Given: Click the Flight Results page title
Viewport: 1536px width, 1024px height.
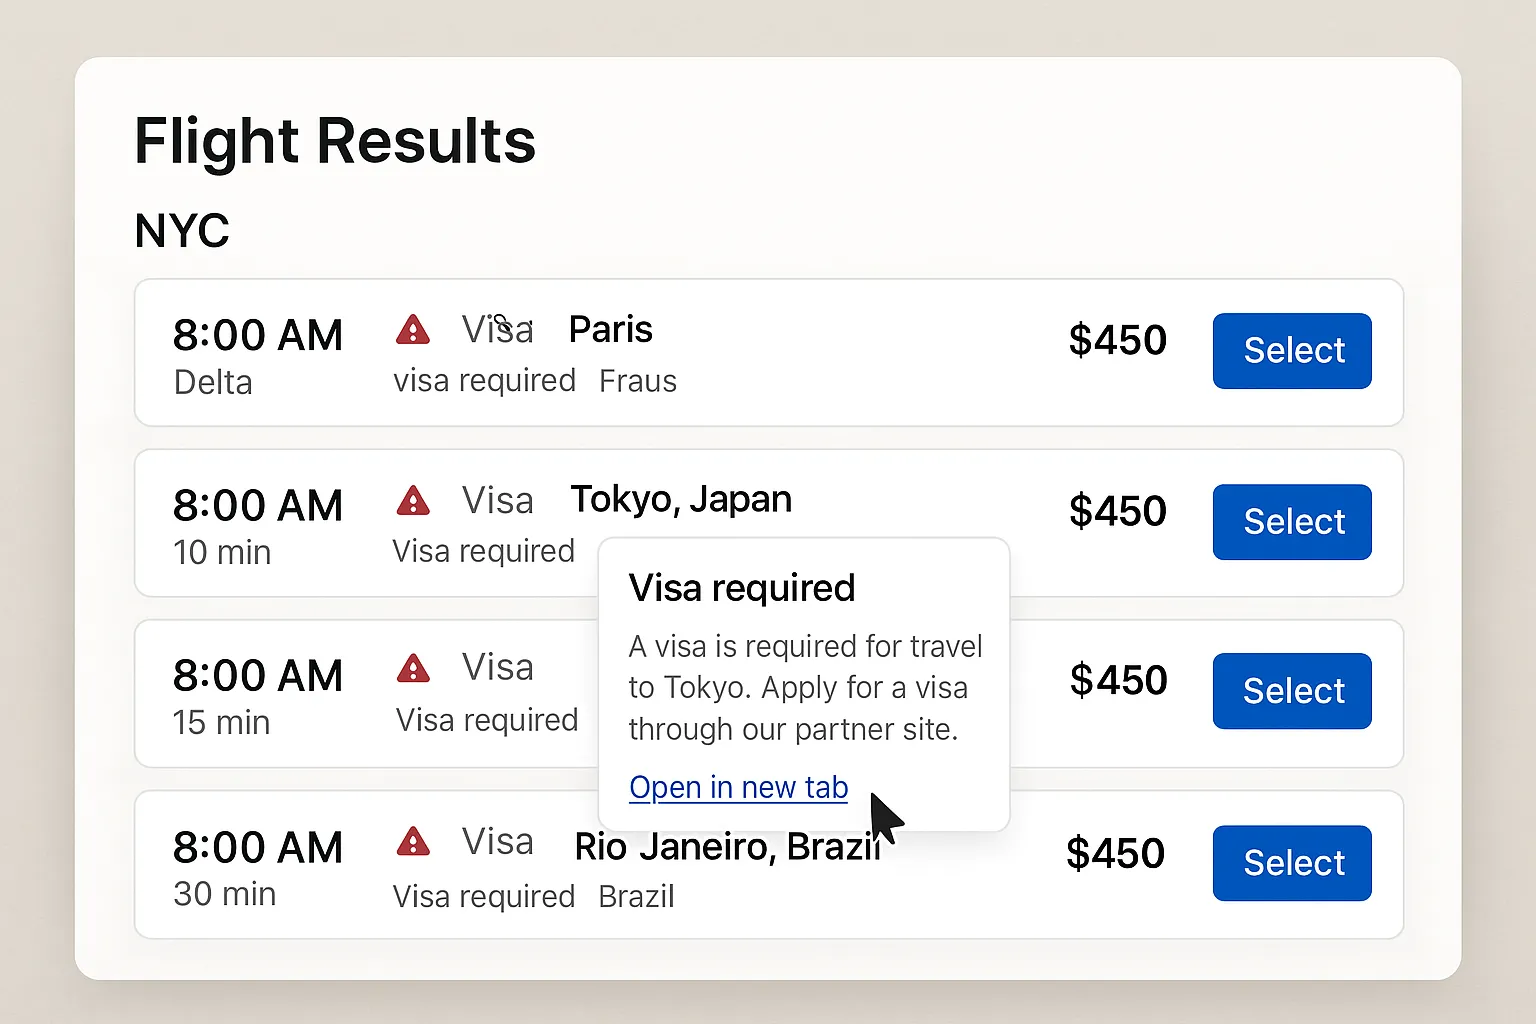Looking at the screenshot, I should click(x=334, y=140).
